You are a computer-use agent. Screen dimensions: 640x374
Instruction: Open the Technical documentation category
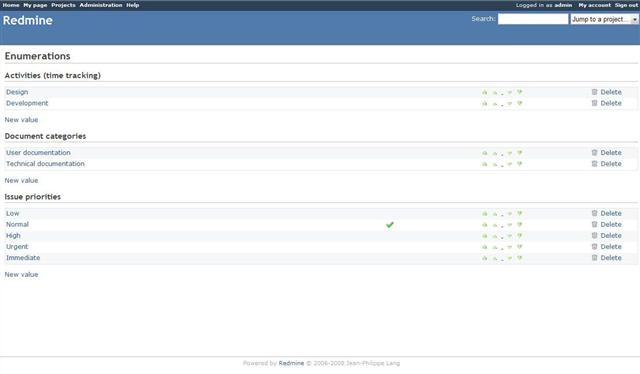pos(45,164)
